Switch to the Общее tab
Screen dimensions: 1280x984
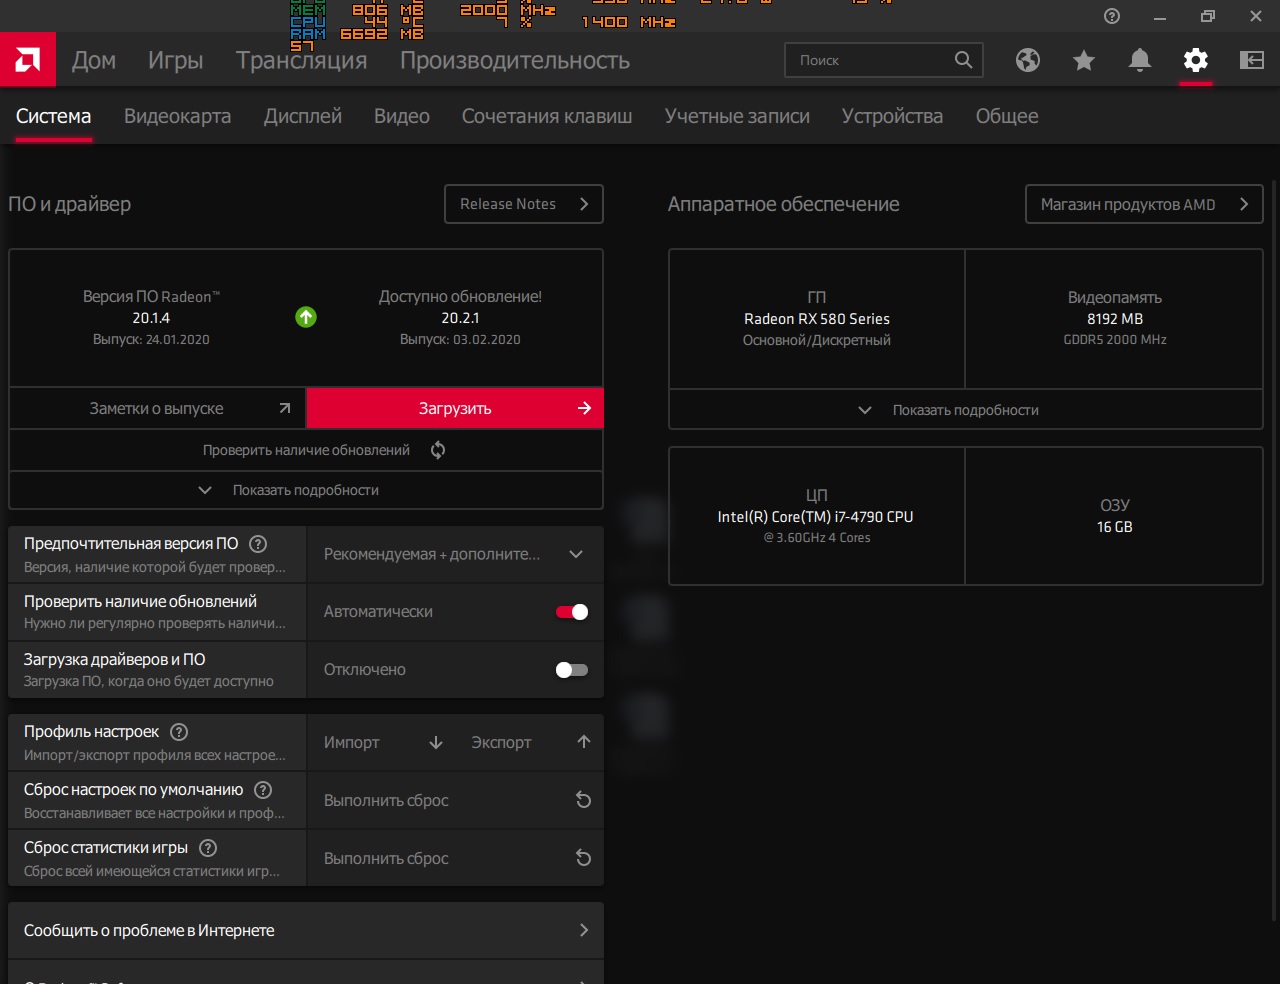[x=1007, y=116]
